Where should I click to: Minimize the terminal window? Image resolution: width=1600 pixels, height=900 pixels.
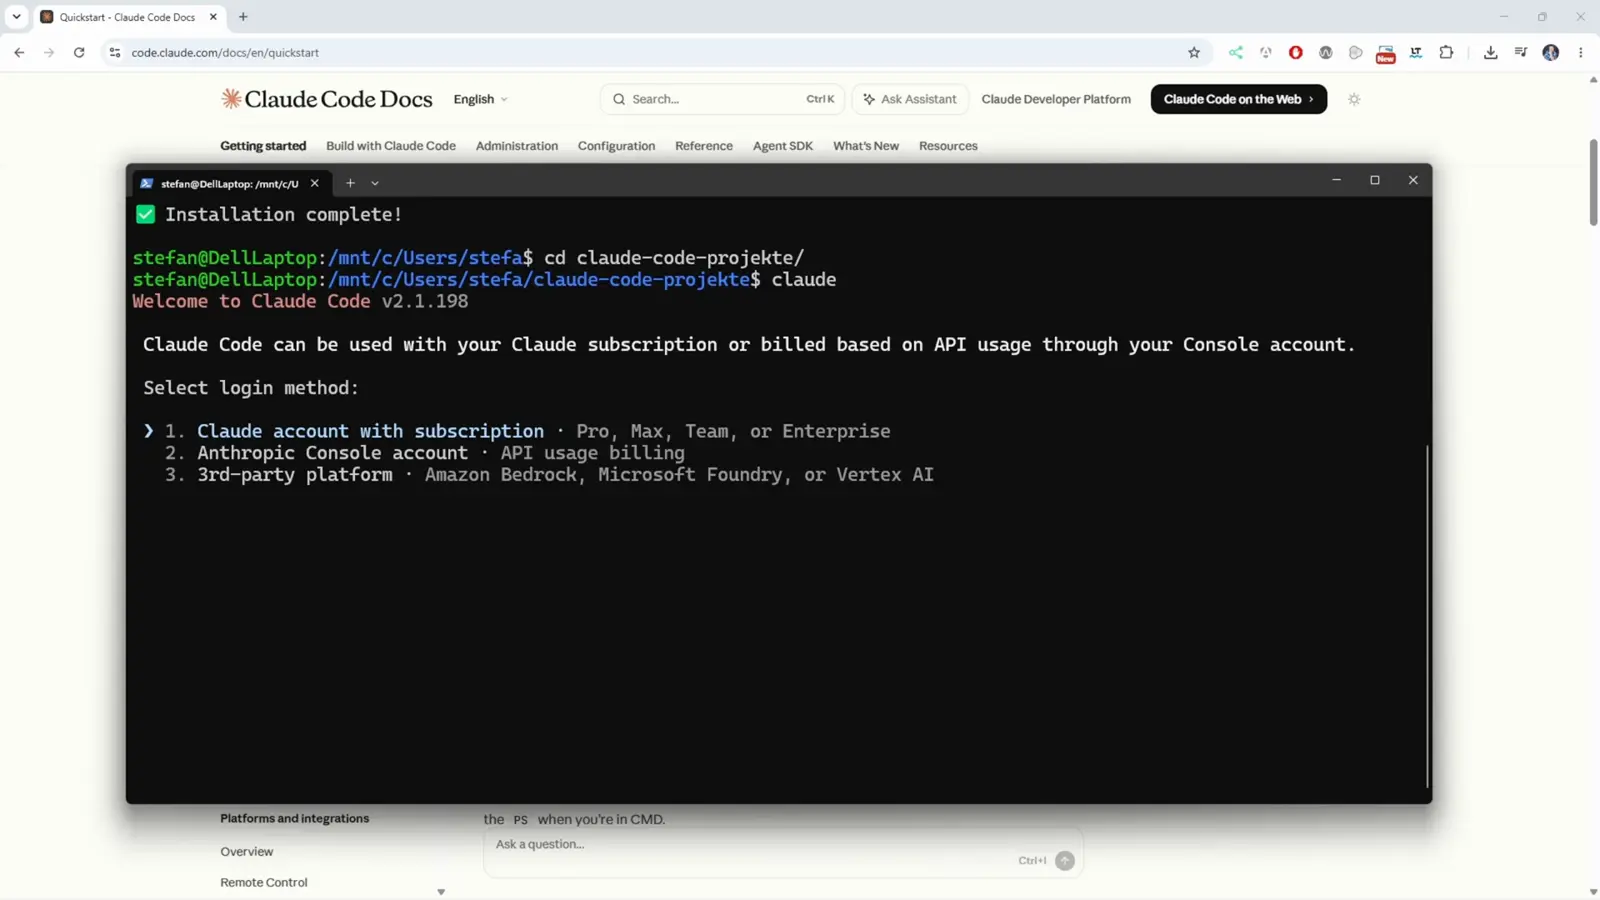tap(1336, 180)
